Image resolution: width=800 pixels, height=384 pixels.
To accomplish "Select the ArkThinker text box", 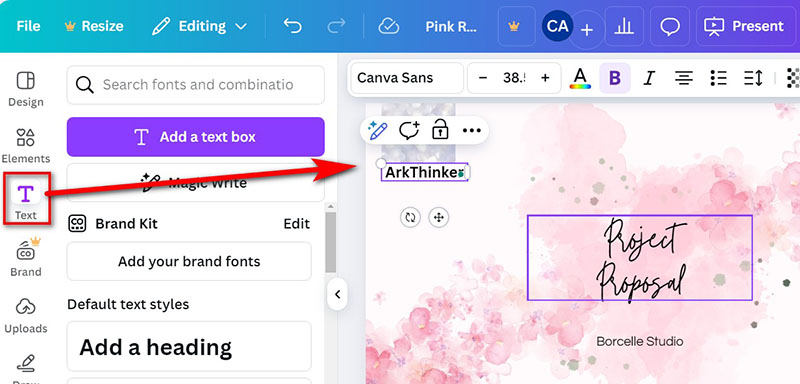I will tap(424, 172).
